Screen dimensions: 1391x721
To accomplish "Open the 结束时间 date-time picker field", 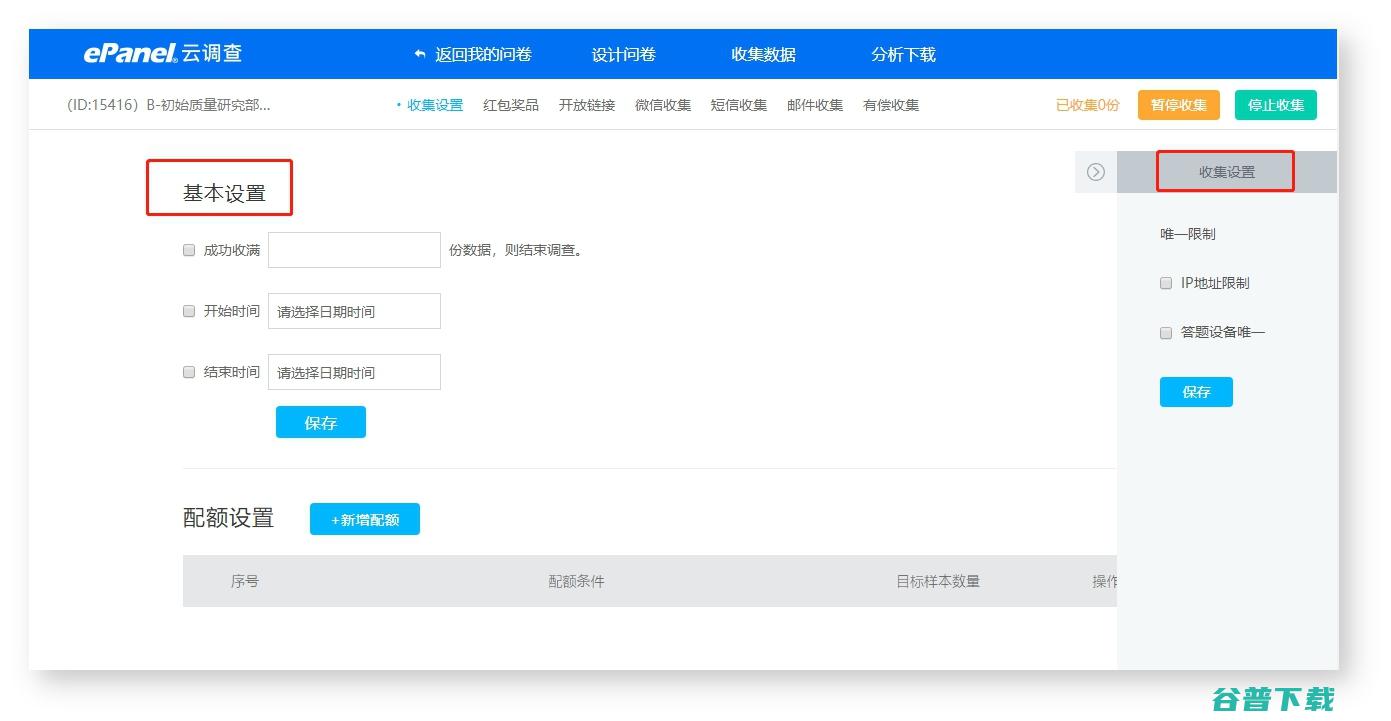I will click(354, 372).
